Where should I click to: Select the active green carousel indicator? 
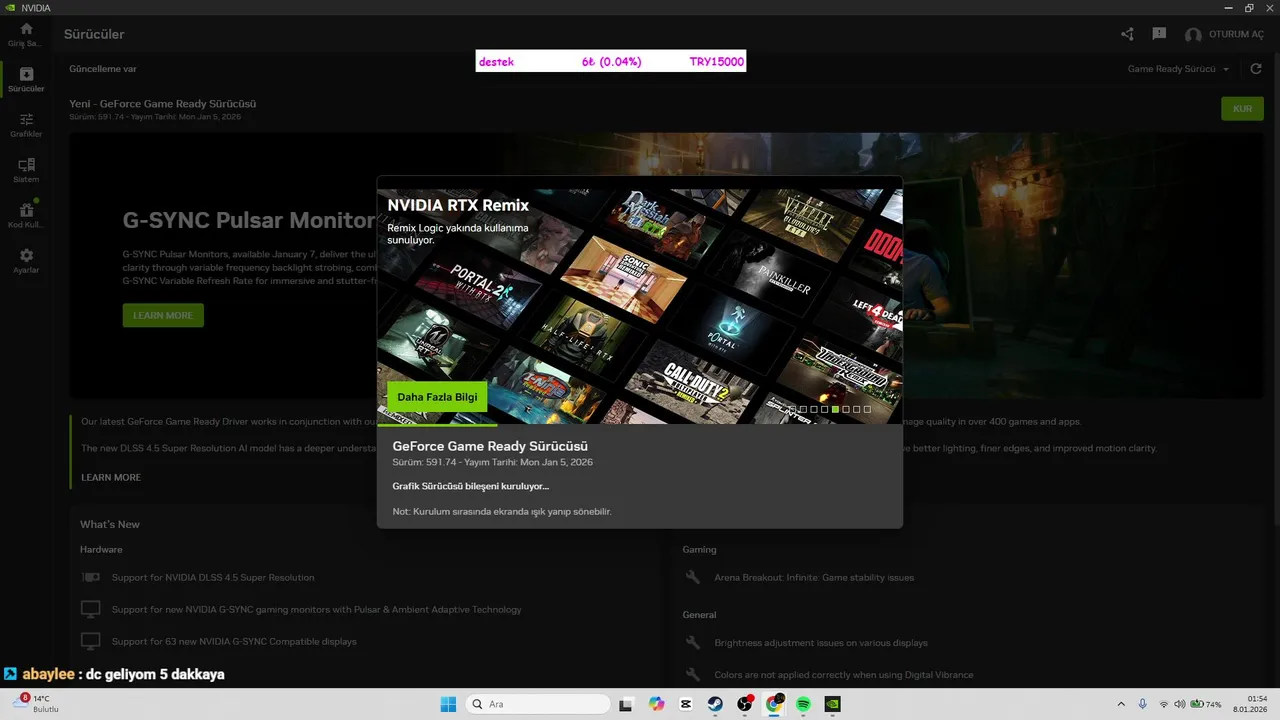click(x=835, y=409)
